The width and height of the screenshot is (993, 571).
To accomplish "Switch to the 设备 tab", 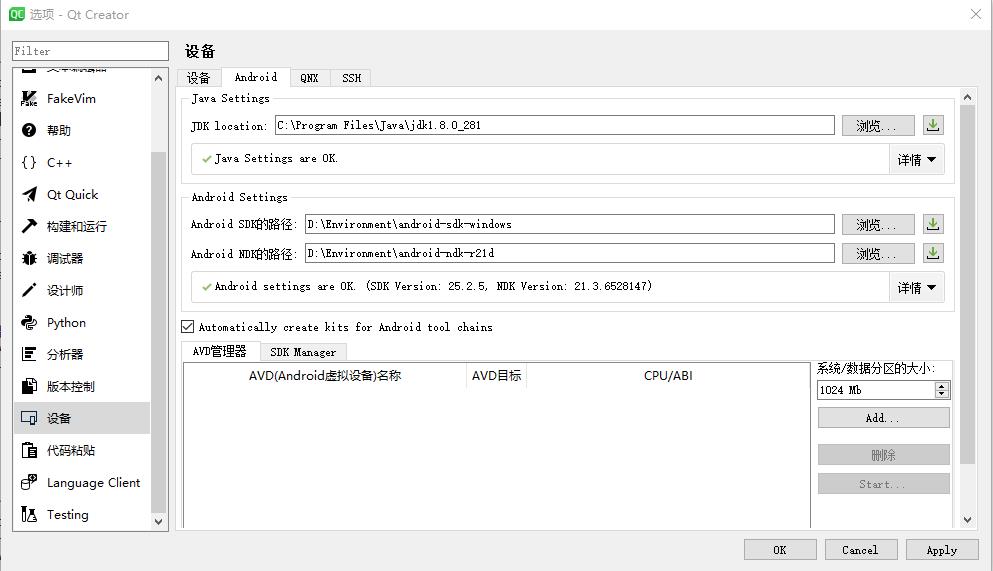I will (x=199, y=78).
